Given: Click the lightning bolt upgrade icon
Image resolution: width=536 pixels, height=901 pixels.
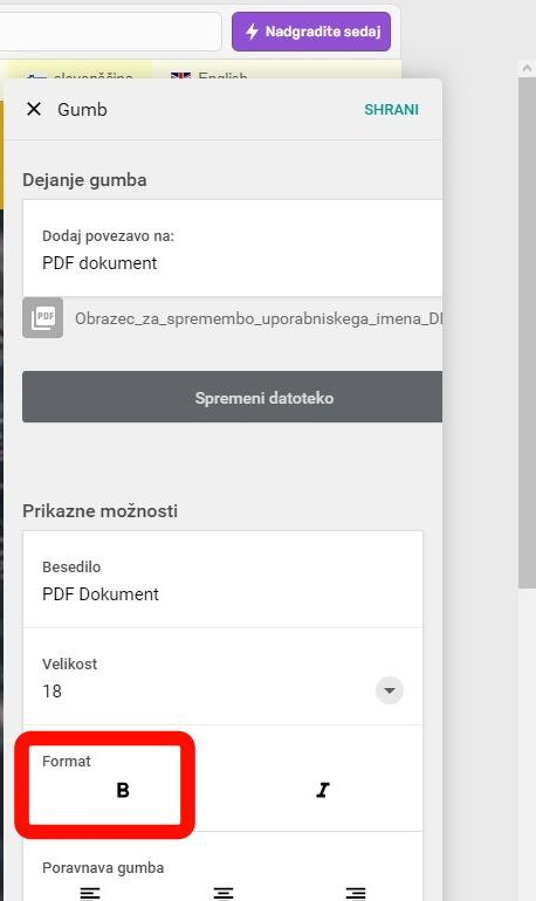Looking at the screenshot, I should [252, 31].
